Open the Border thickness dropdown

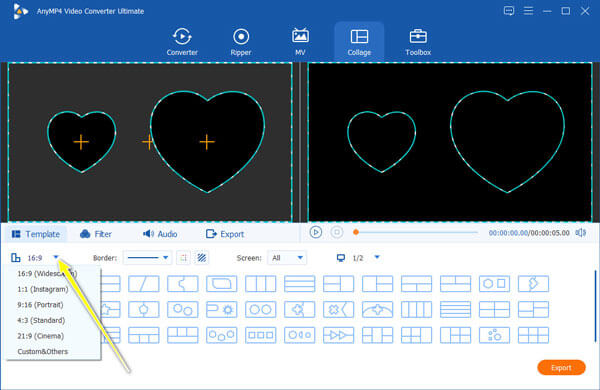click(147, 258)
